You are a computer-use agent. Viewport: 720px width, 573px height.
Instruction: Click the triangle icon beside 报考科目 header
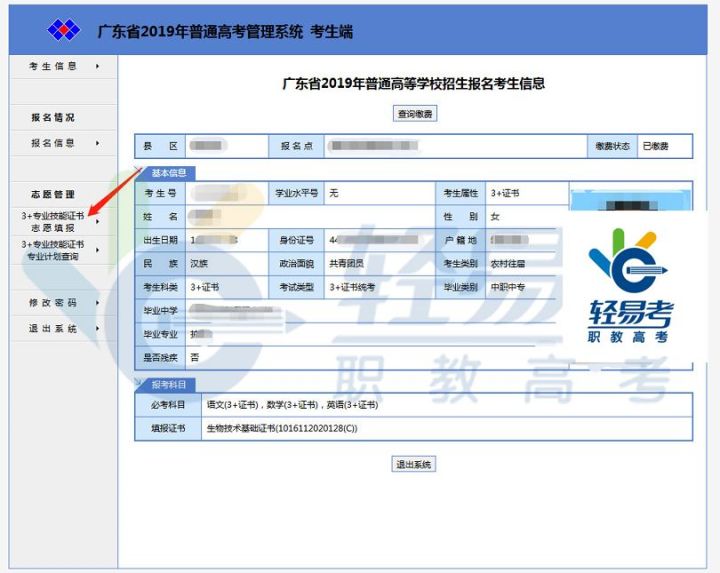(x=141, y=384)
